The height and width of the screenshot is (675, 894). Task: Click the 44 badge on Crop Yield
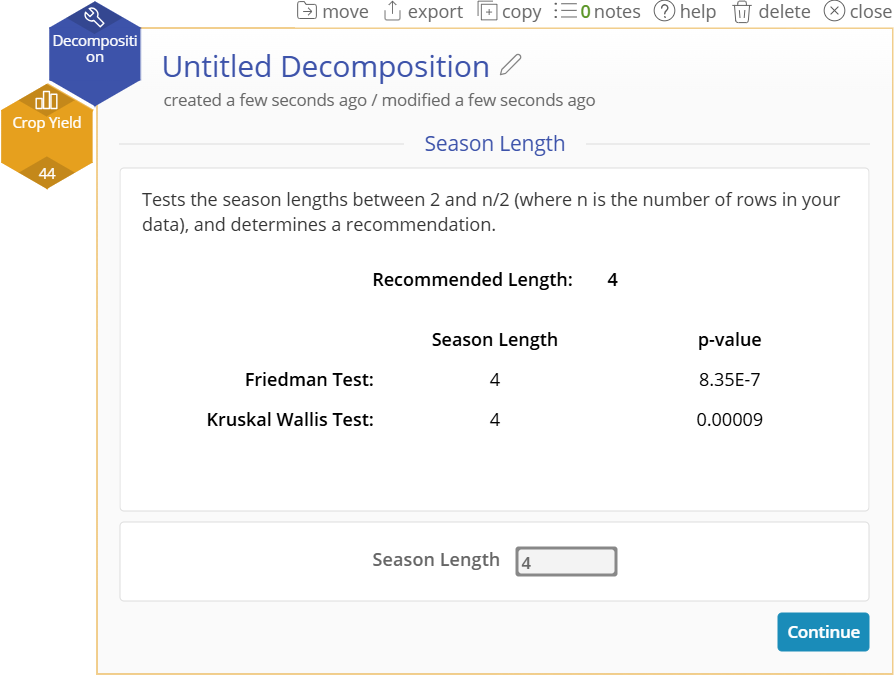point(47,173)
